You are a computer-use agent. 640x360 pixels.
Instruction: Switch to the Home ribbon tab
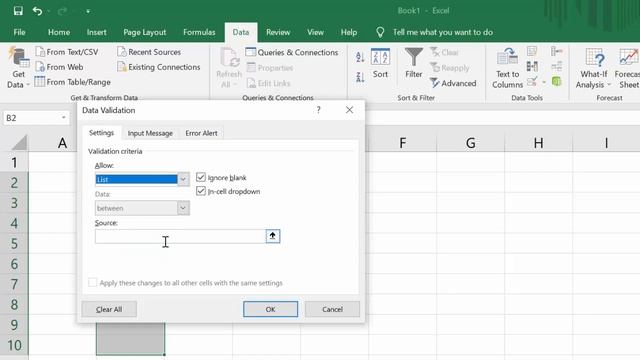coord(59,32)
